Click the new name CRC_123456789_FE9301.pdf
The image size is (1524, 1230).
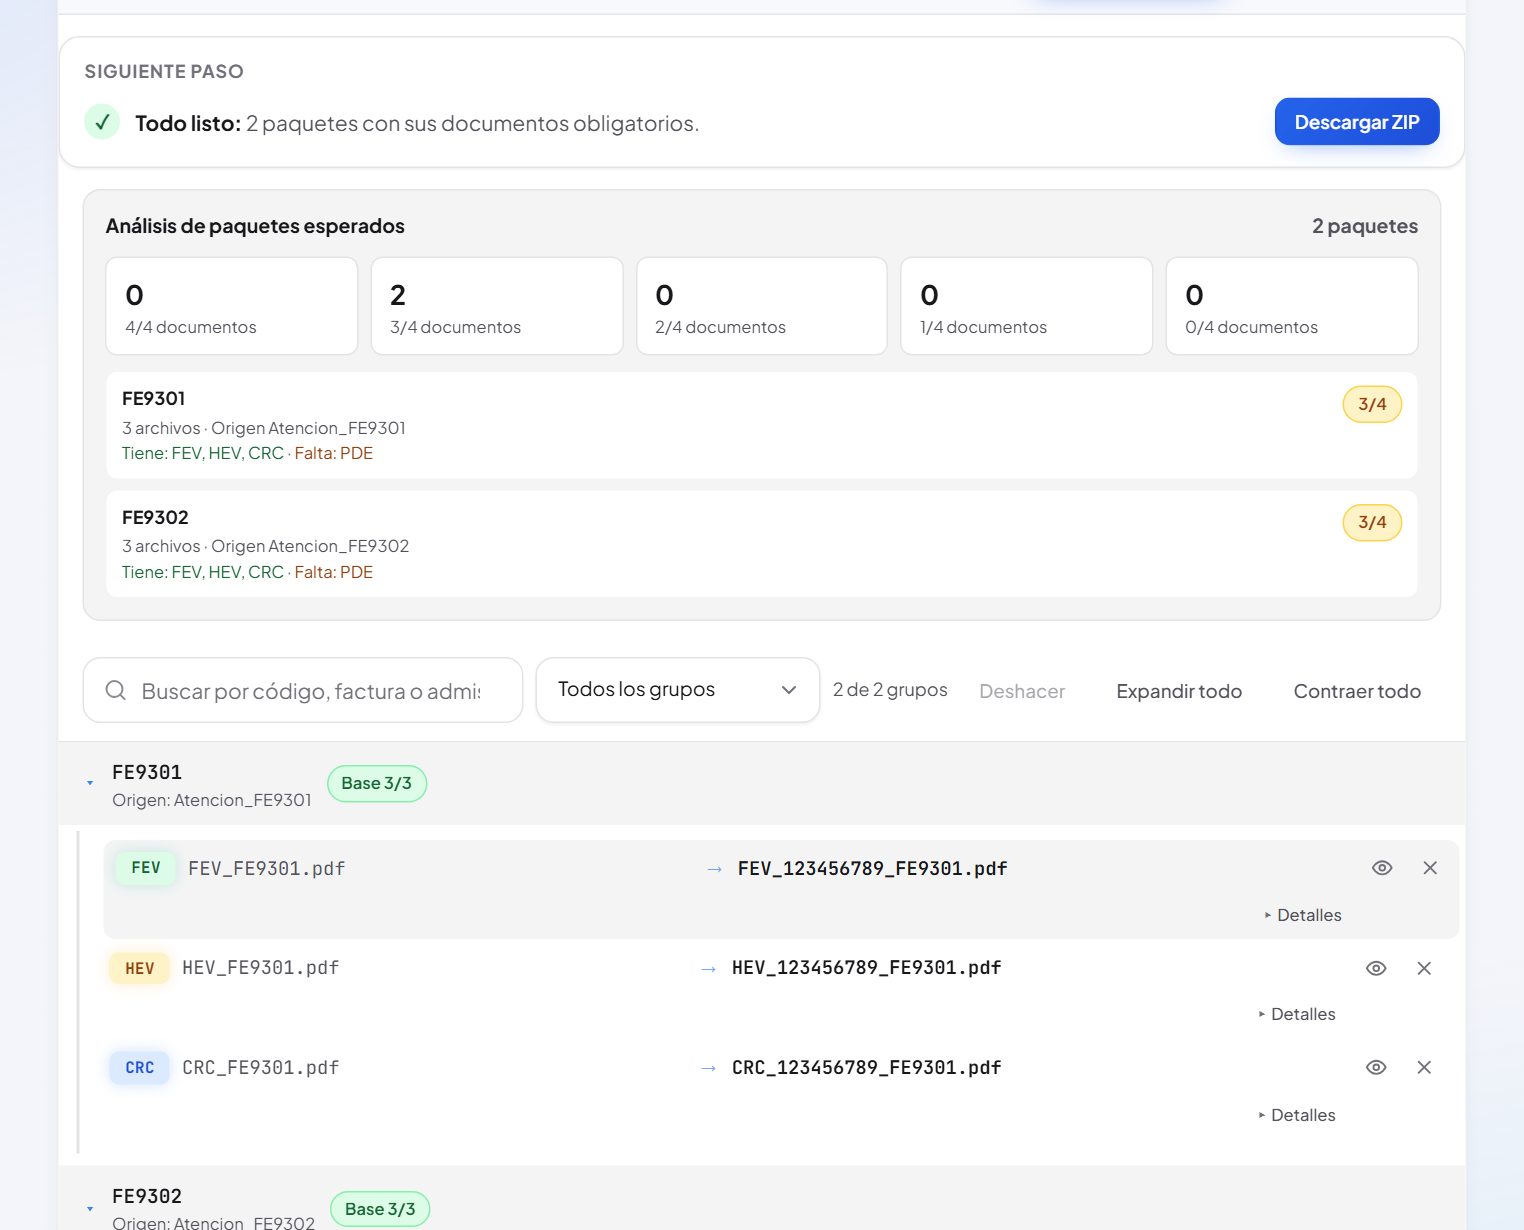866,1068
